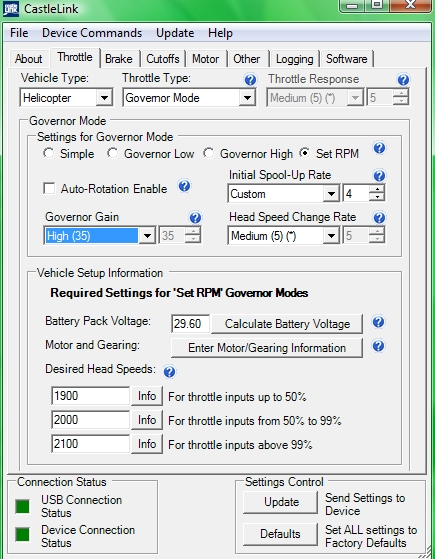Show help for Auto-Rotation Enable
435x559 pixels.
coord(184,186)
